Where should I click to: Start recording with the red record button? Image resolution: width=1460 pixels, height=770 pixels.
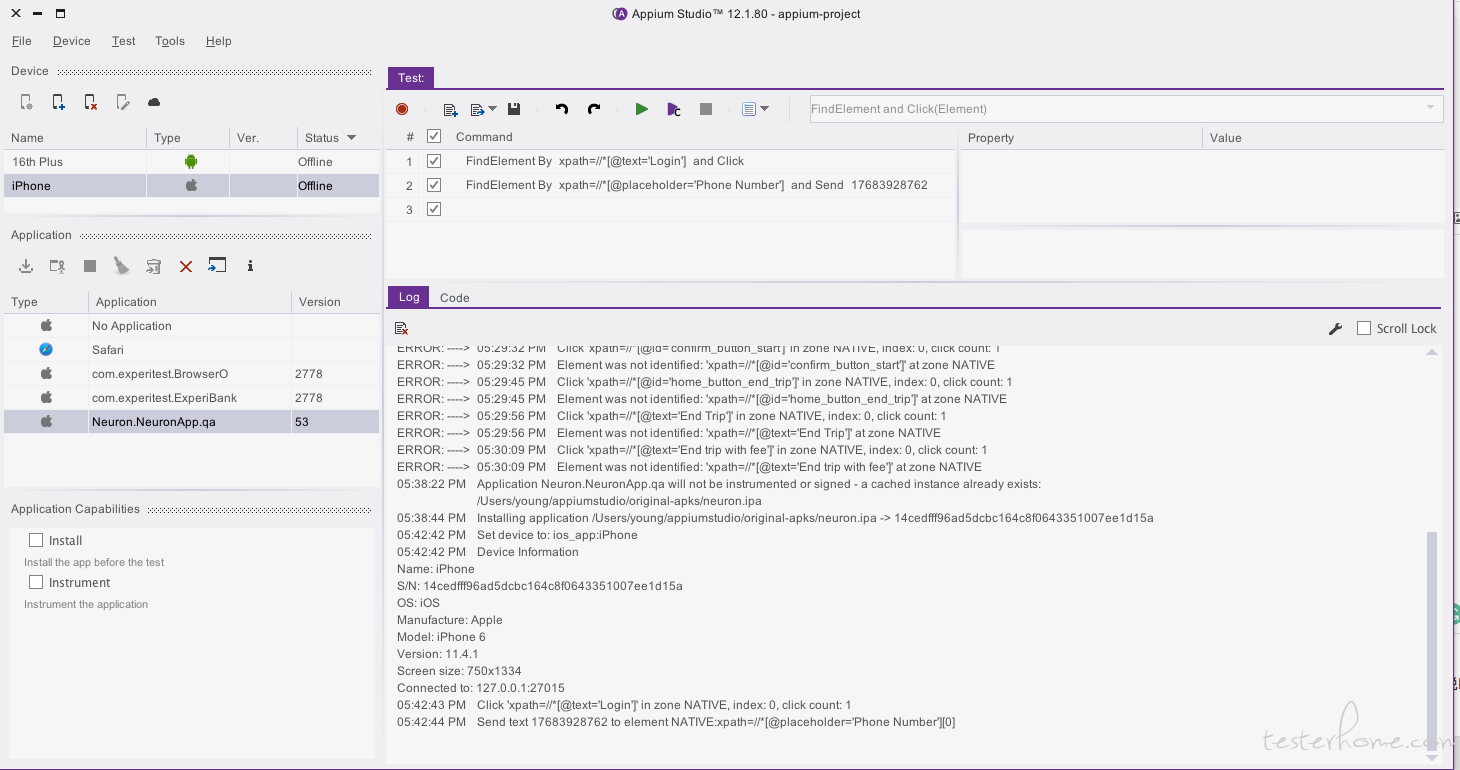[402, 109]
